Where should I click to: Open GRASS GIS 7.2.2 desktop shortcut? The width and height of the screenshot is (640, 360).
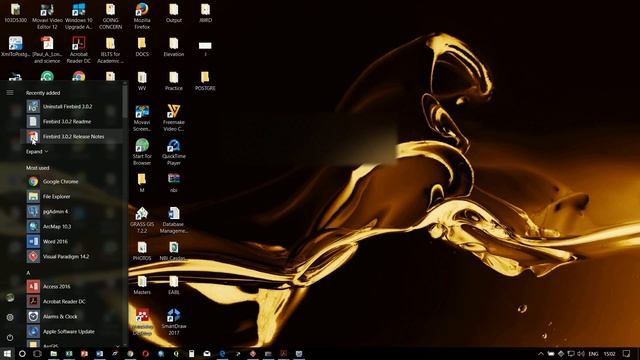pos(142,220)
